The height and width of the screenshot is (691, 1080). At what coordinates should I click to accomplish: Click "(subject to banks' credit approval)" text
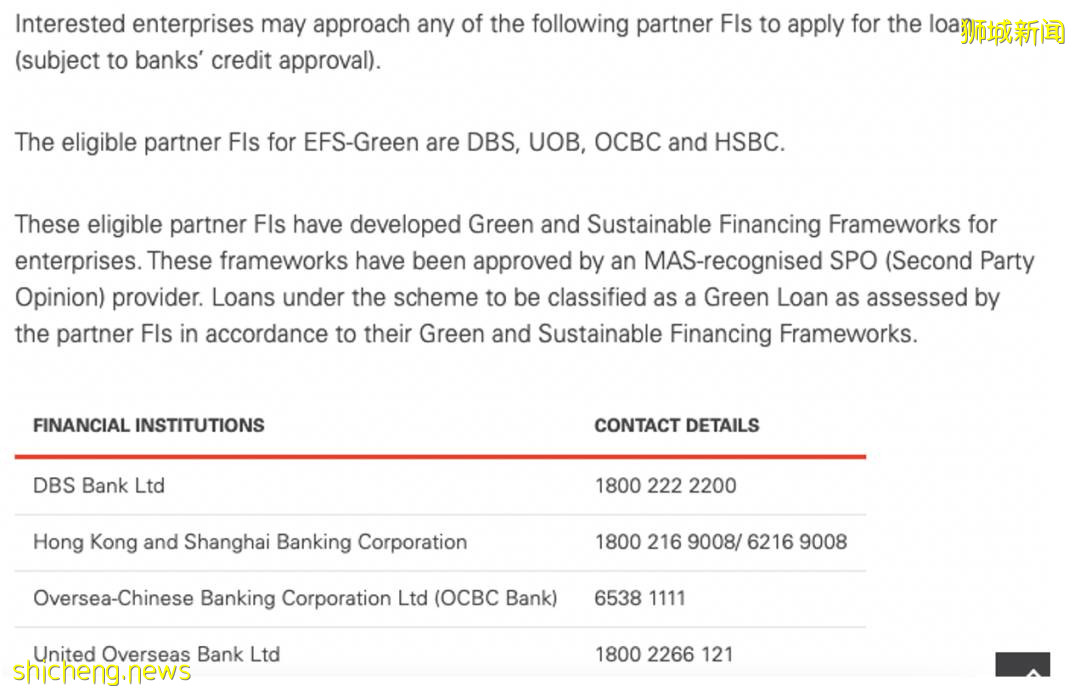point(198,60)
